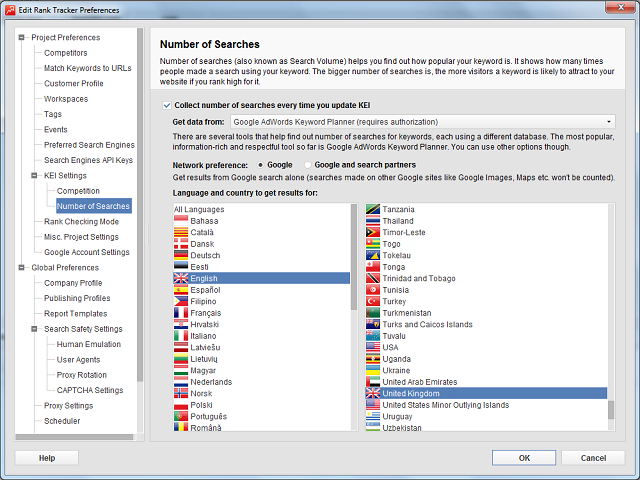
Task: Close the preferences dialog window
Action: coord(620,7)
